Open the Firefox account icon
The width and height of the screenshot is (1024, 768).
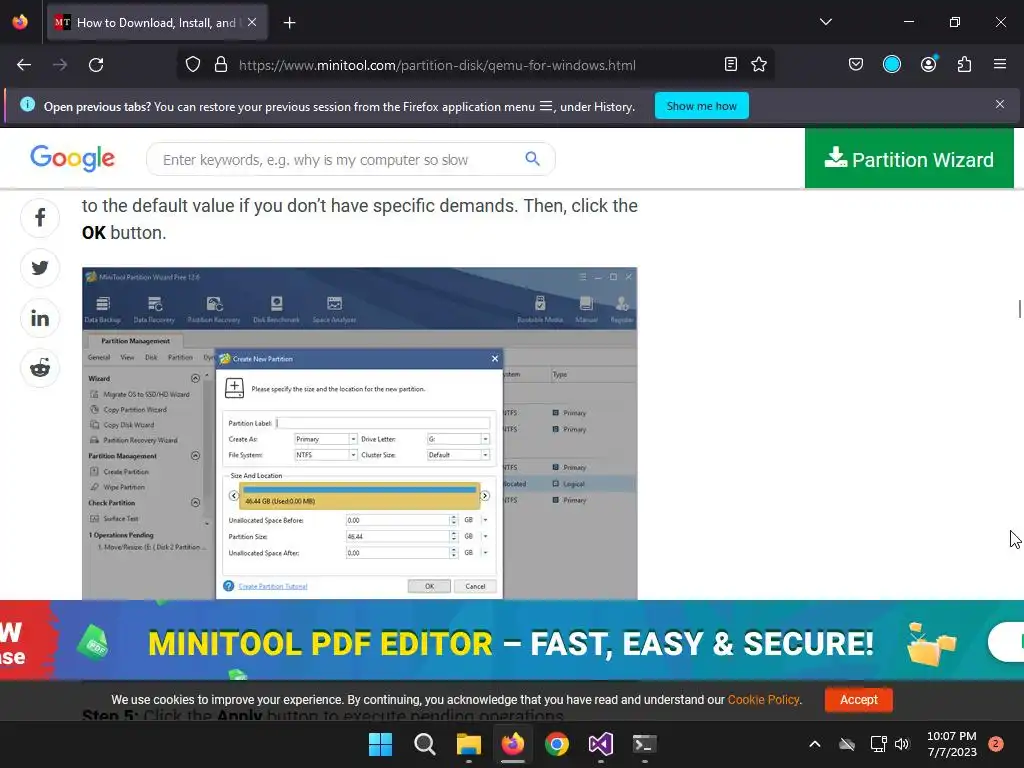pos(929,64)
